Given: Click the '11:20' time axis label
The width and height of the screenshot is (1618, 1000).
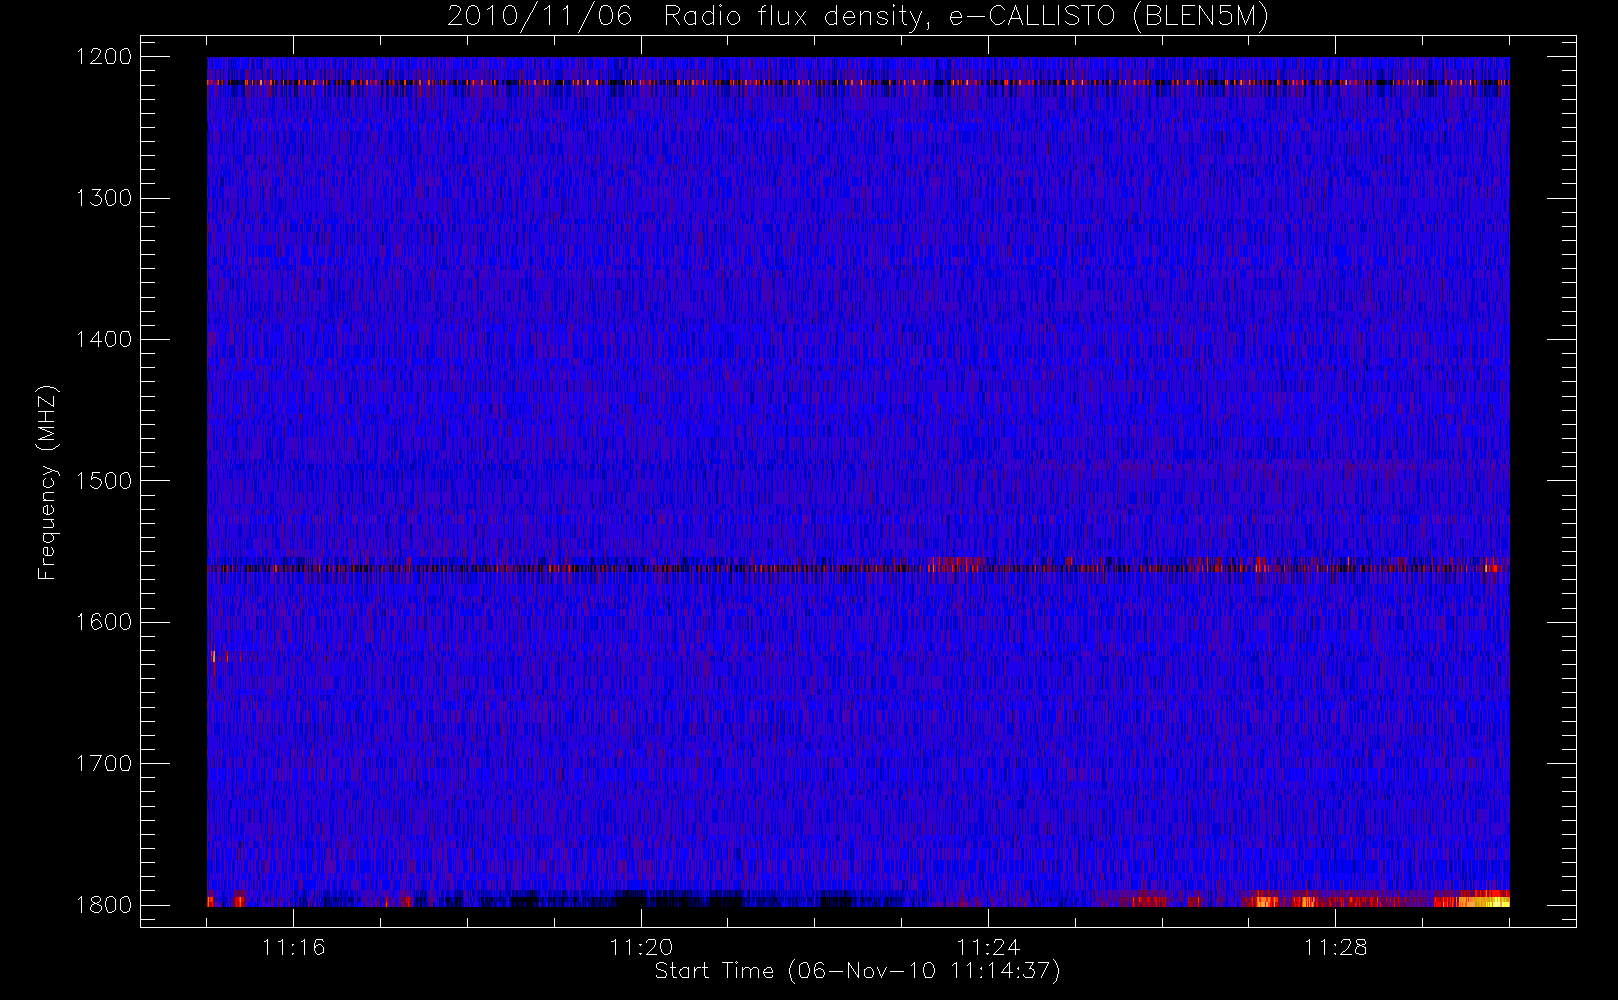Looking at the screenshot, I should 641,947.
